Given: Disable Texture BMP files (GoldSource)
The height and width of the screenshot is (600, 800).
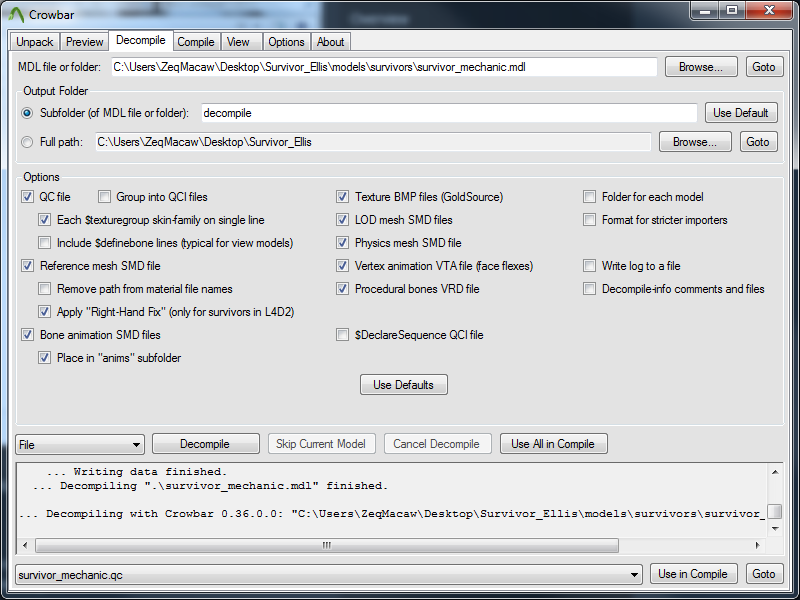Looking at the screenshot, I should [x=342, y=197].
